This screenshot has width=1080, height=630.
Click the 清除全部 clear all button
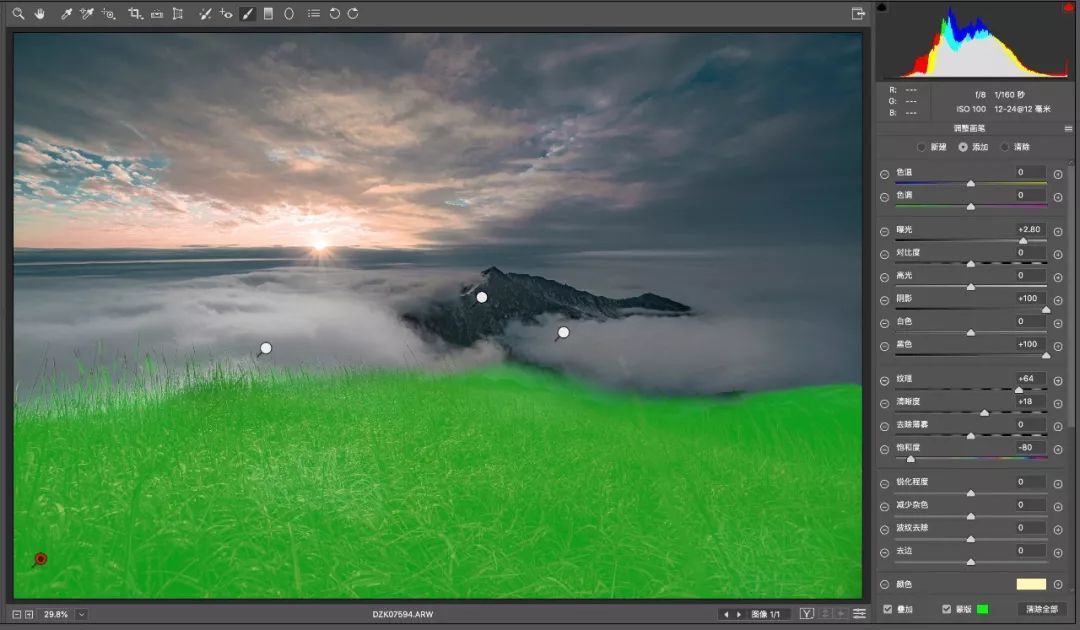(1041, 609)
